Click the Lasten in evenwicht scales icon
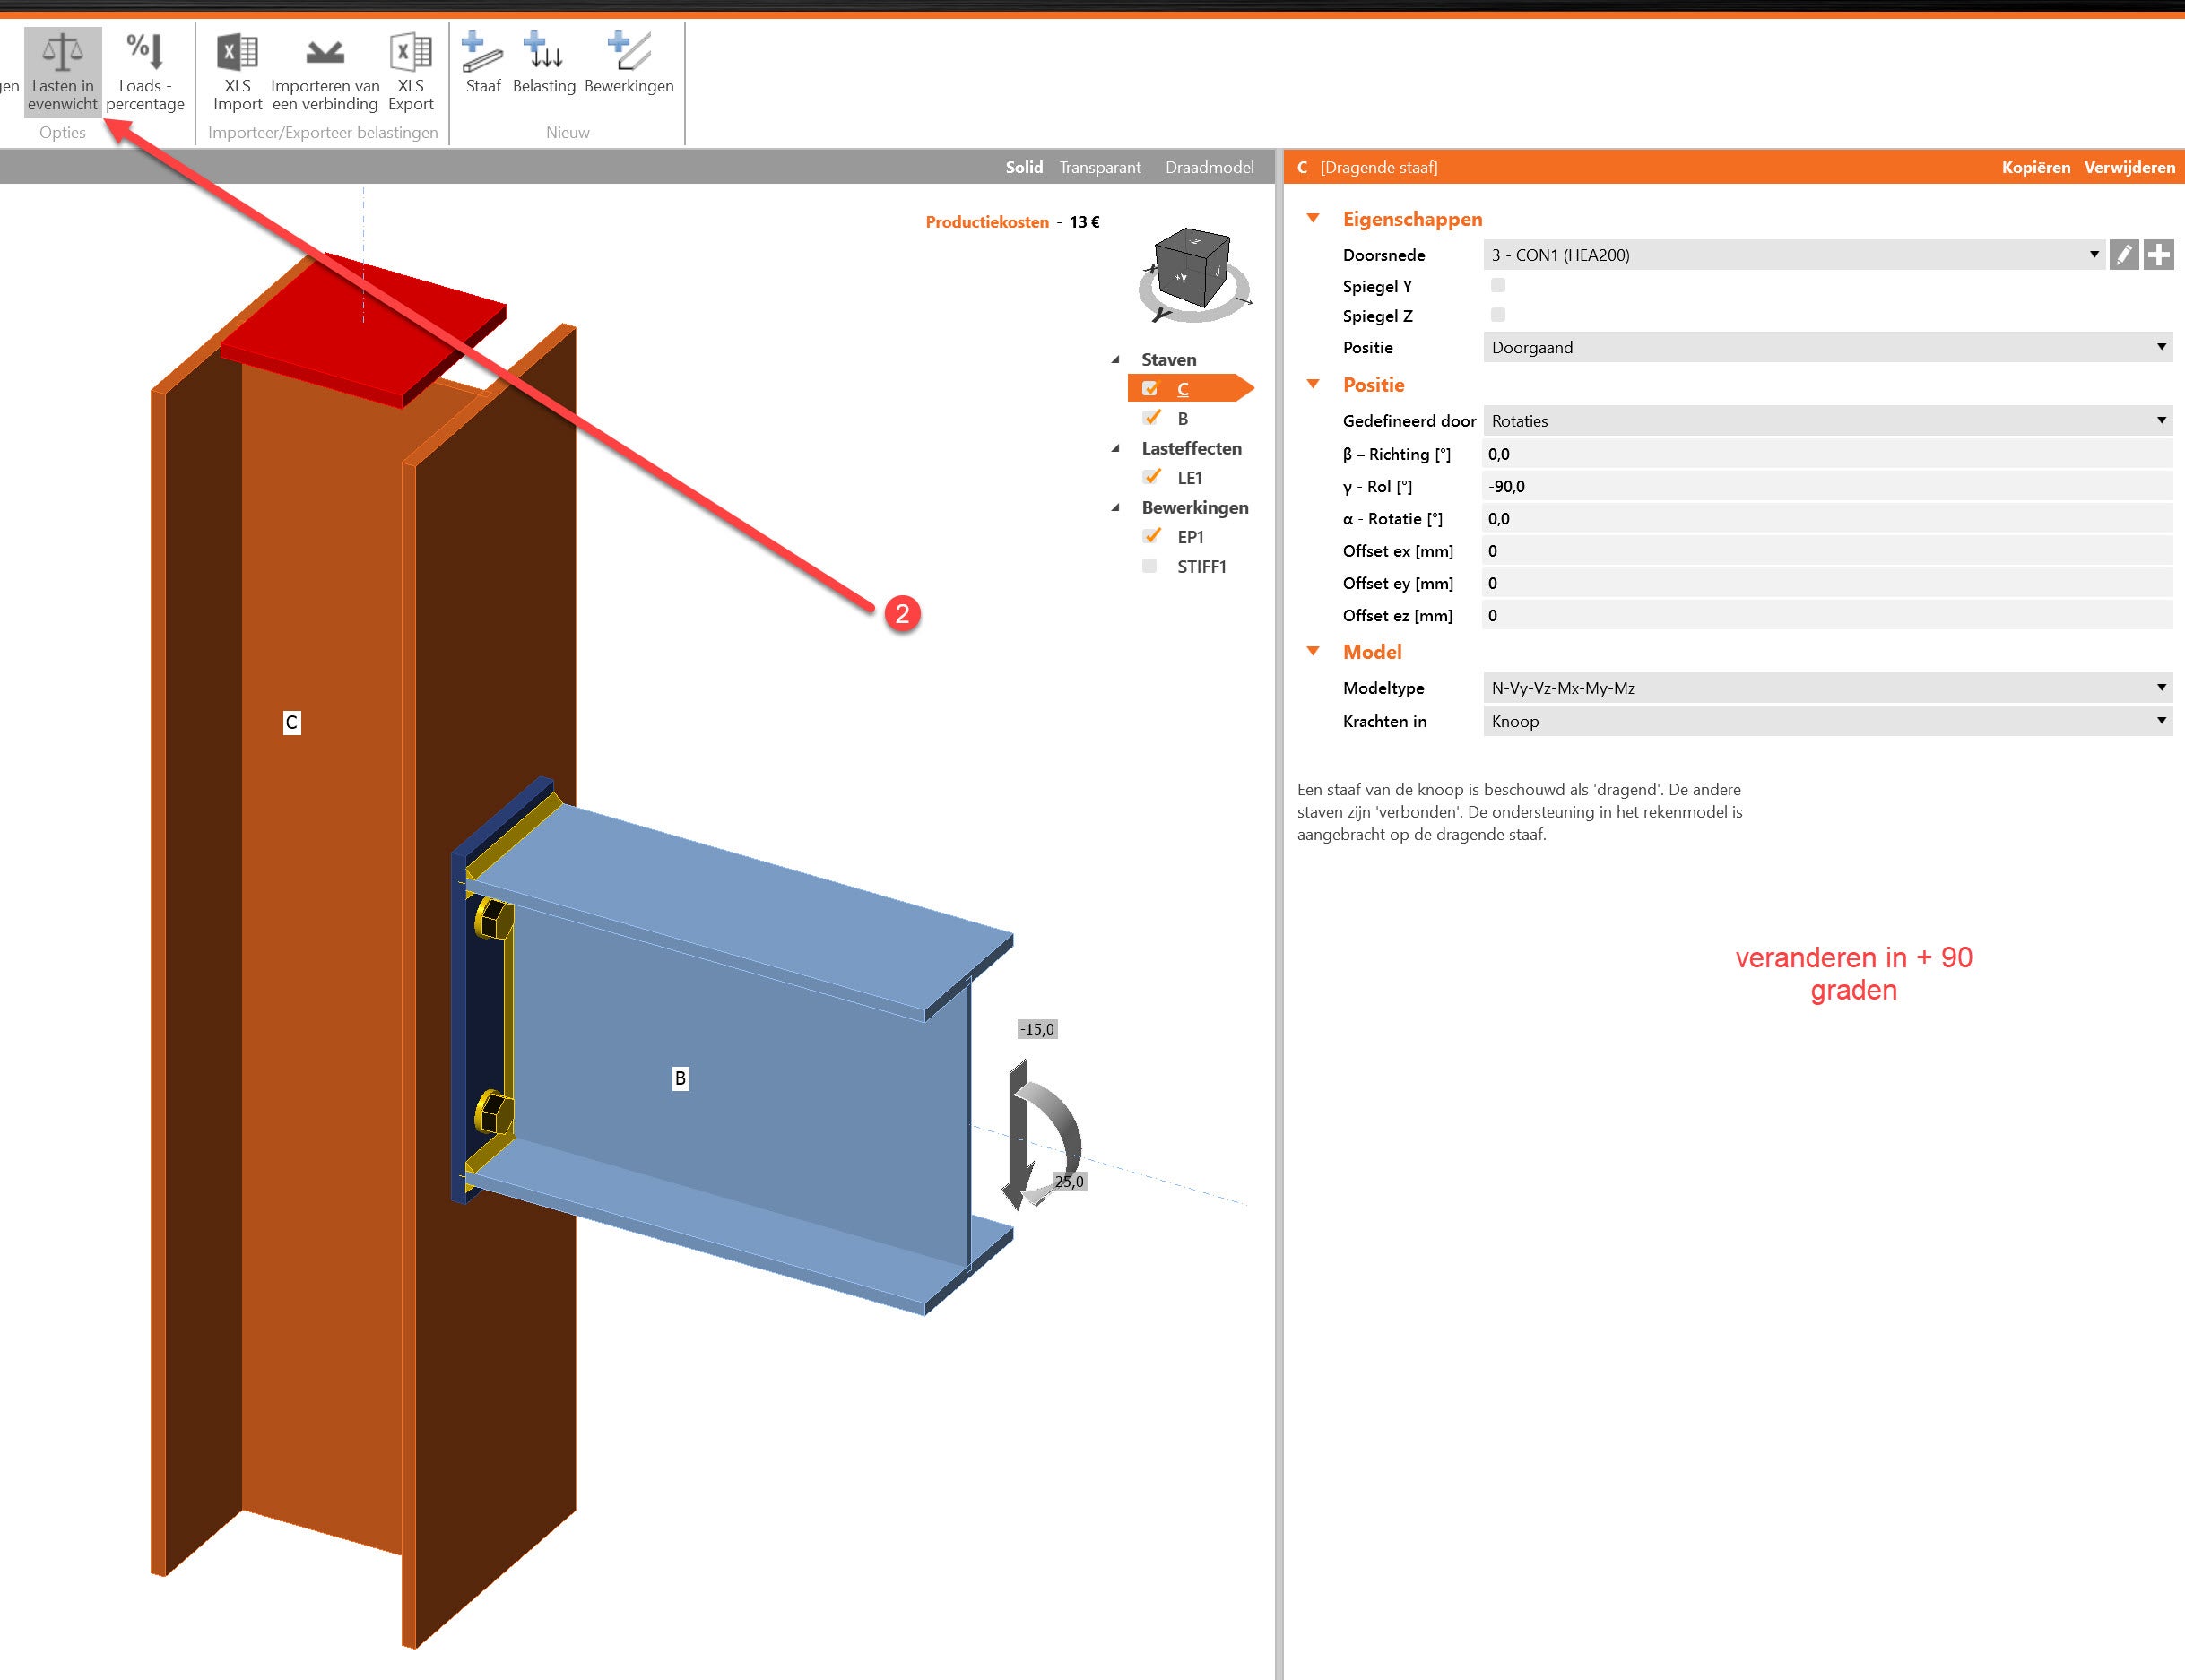The width and height of the screenshot is (2185, 1680). pos(62,52)
